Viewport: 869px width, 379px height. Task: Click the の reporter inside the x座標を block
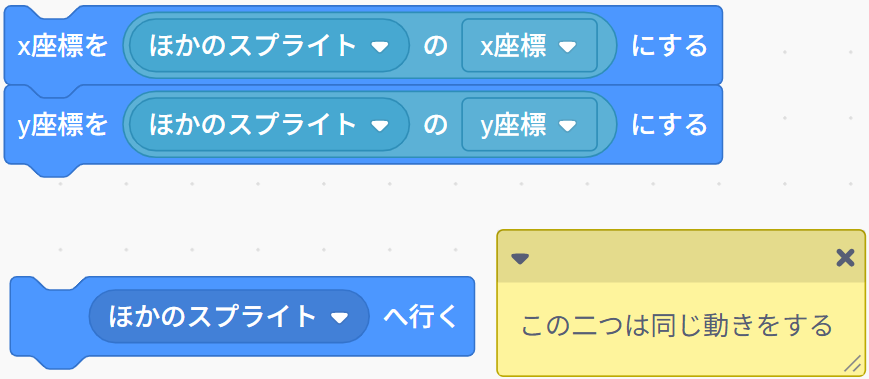point(435,46)
